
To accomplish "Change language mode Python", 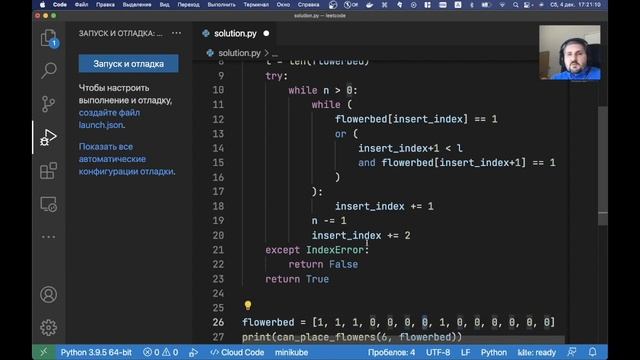I will (x=493, y=352).
